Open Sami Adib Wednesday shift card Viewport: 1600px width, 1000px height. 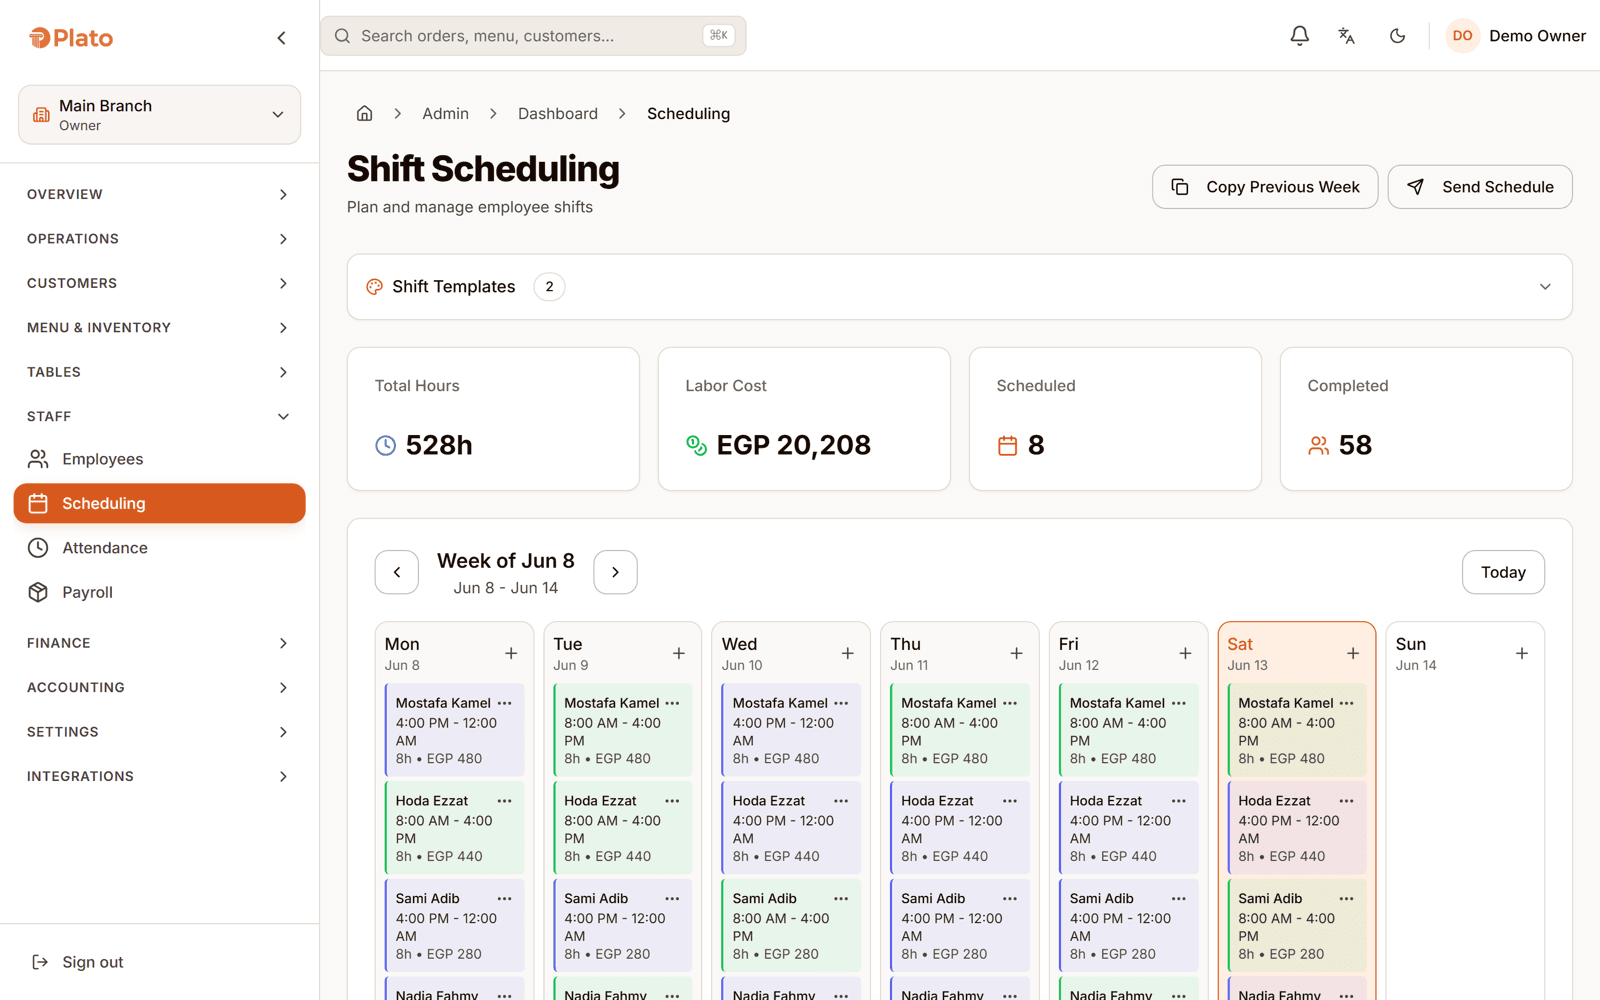pyautogui.click(x=791, y=926)
